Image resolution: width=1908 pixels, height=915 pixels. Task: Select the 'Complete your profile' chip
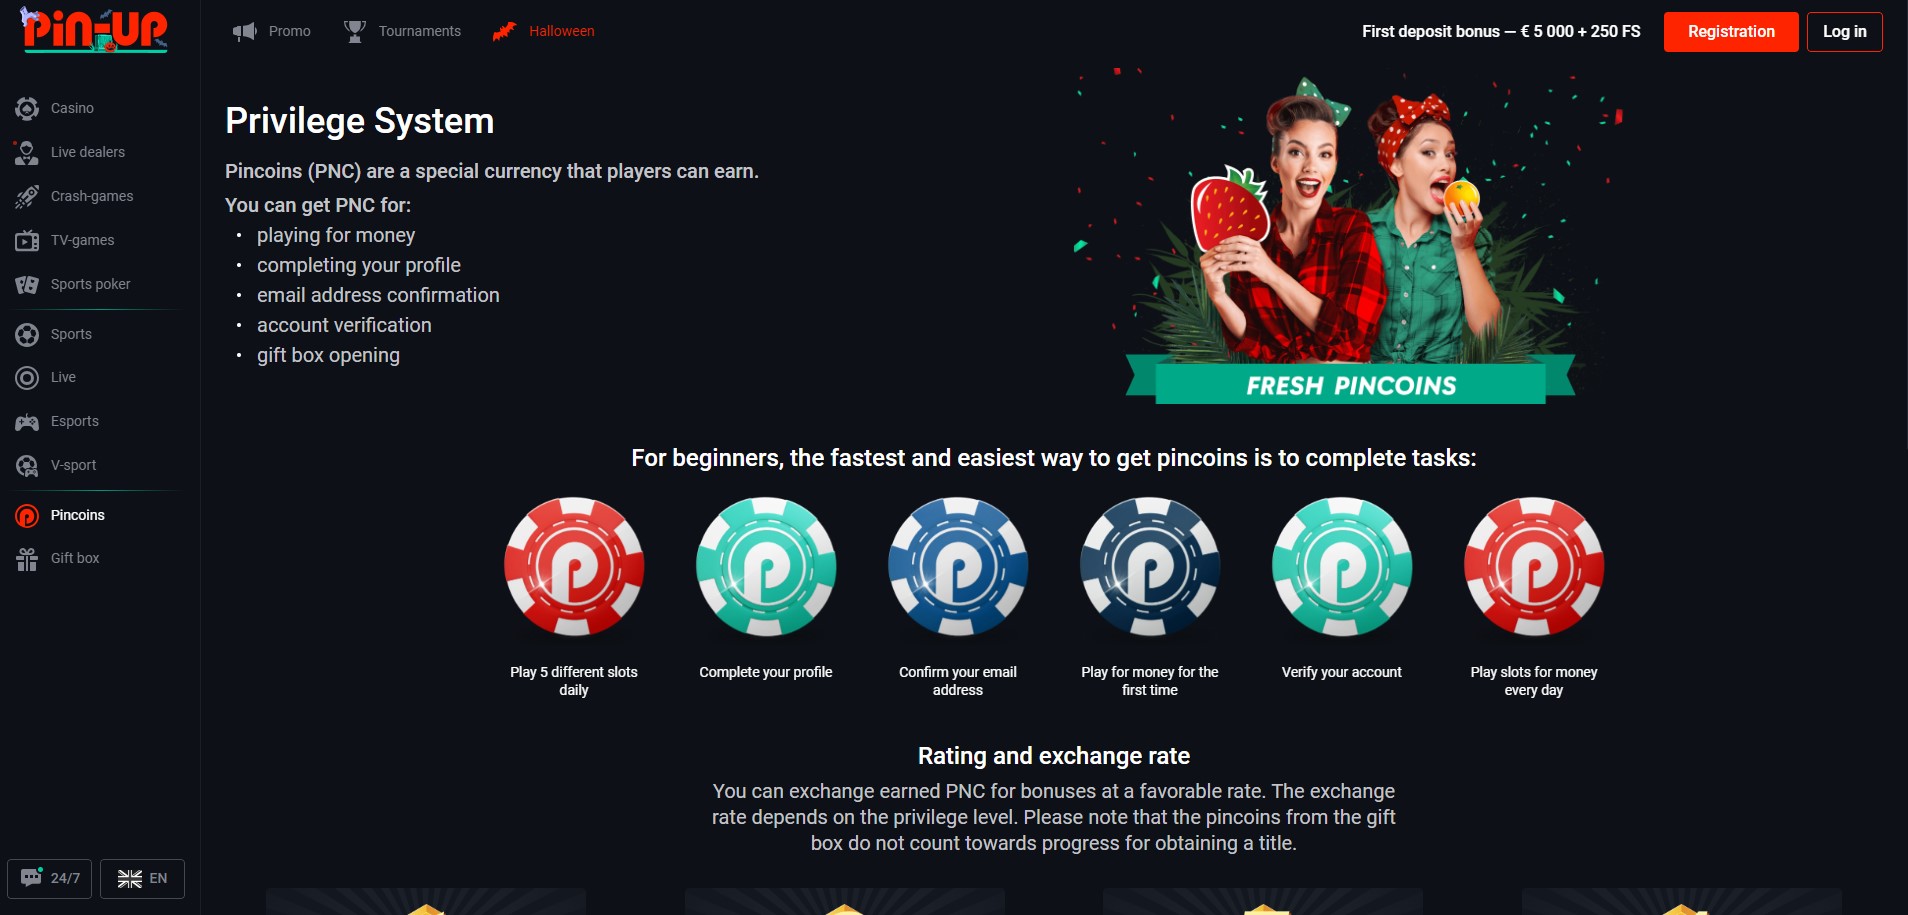[x=766, y=567]
